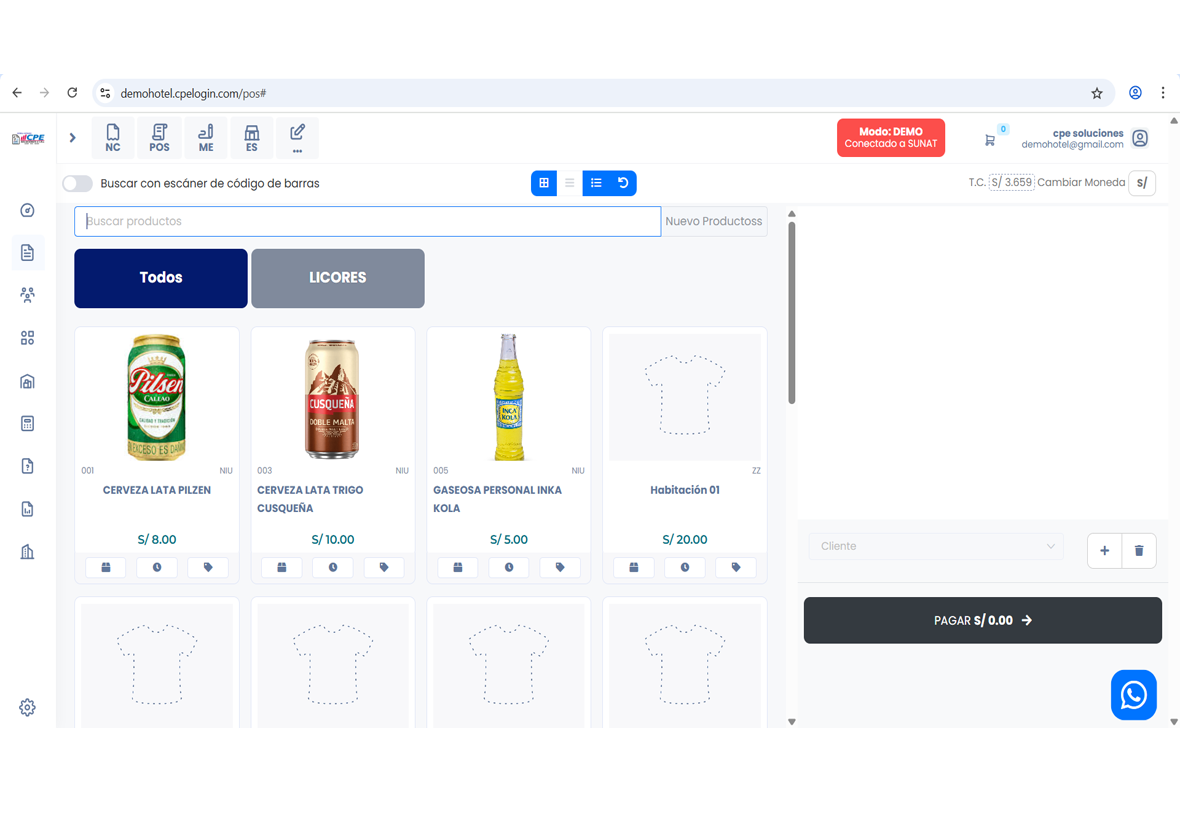1180x834 pixels.
Task: Switch to list view of products
Action: point(596,183)
